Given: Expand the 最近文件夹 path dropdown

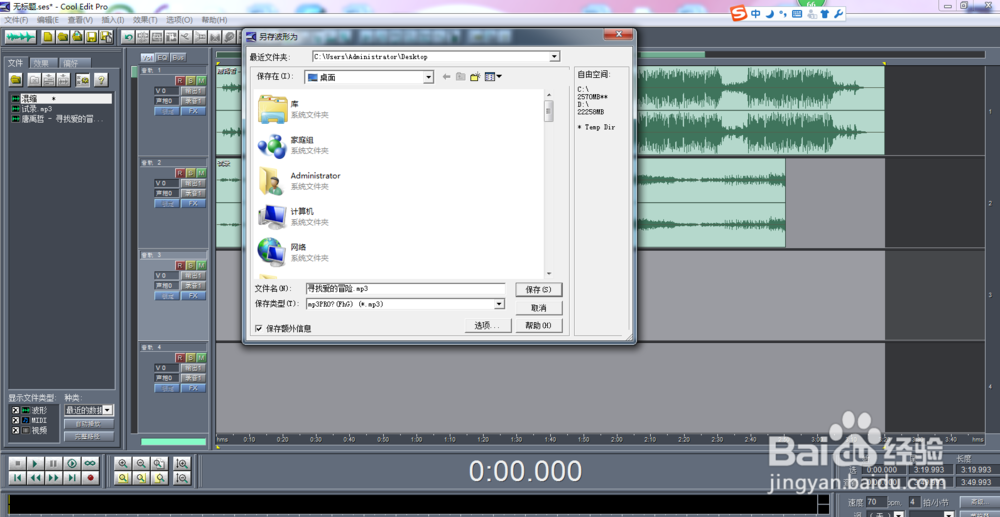Looking at the screenshot, I should [555, 57].
